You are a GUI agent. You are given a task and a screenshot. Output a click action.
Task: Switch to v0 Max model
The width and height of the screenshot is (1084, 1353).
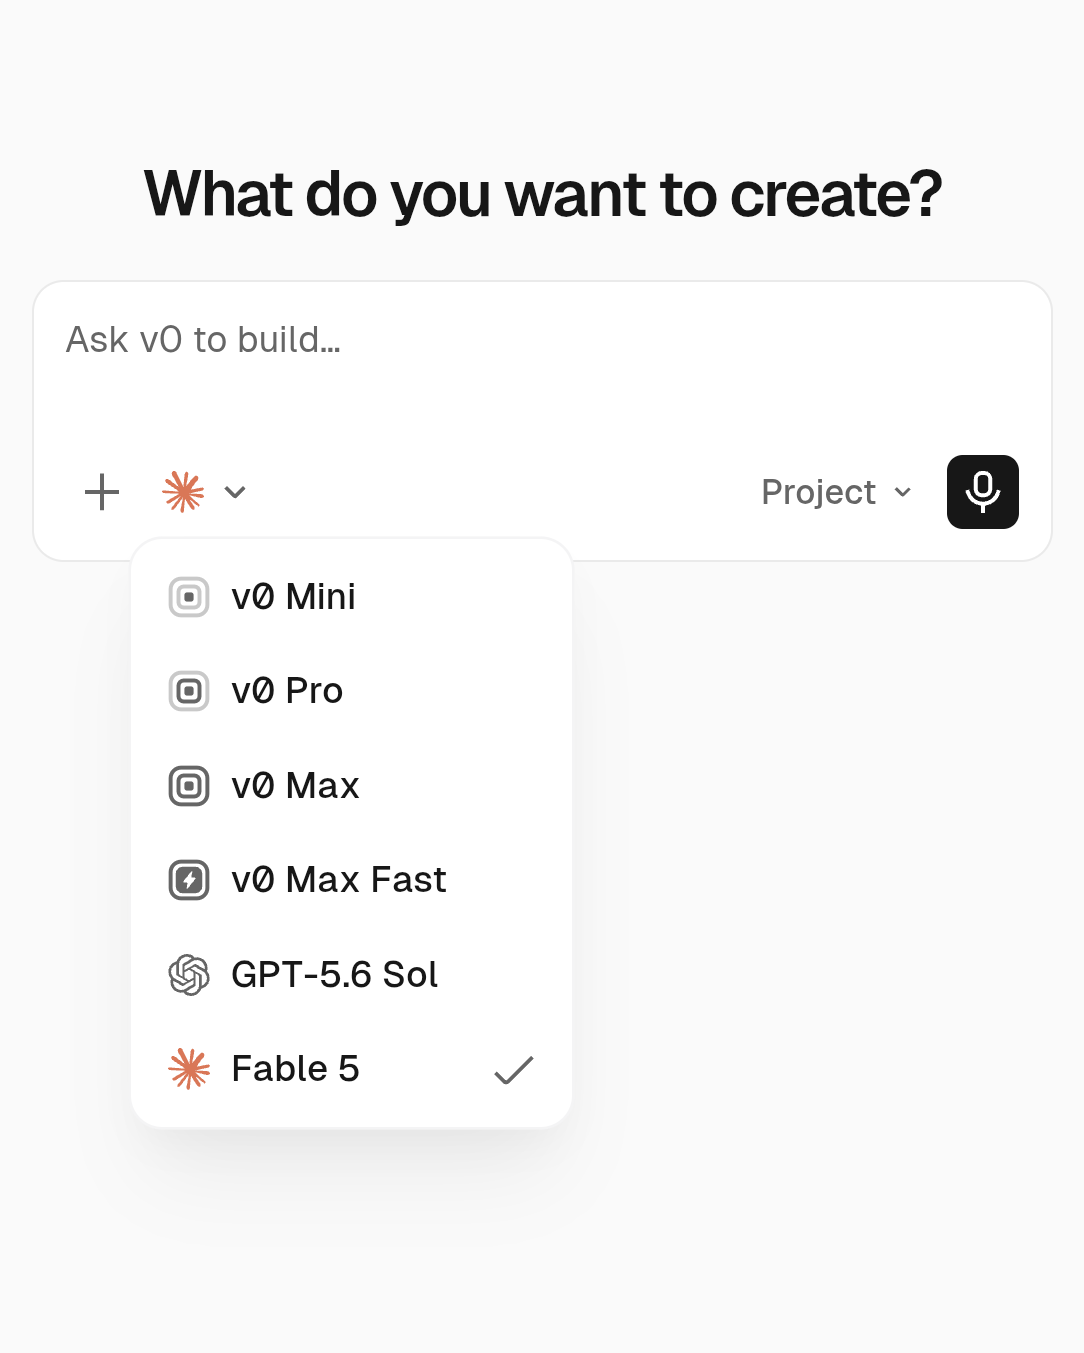coord(351,786)
